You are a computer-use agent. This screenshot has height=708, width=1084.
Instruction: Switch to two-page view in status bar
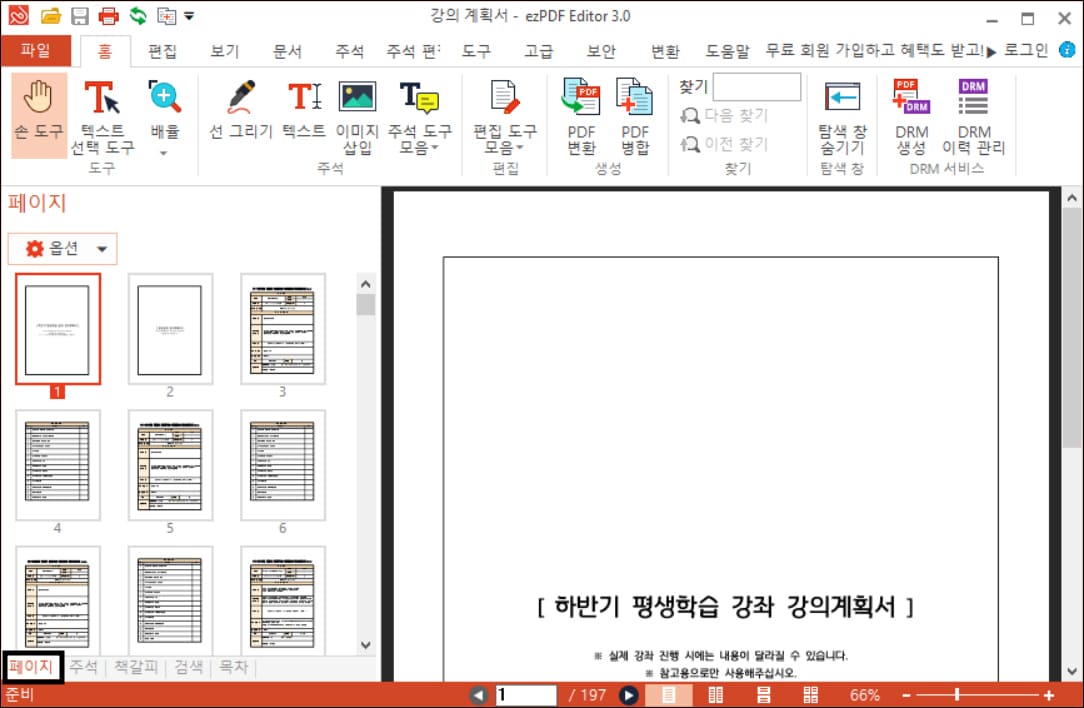point(715,694)
